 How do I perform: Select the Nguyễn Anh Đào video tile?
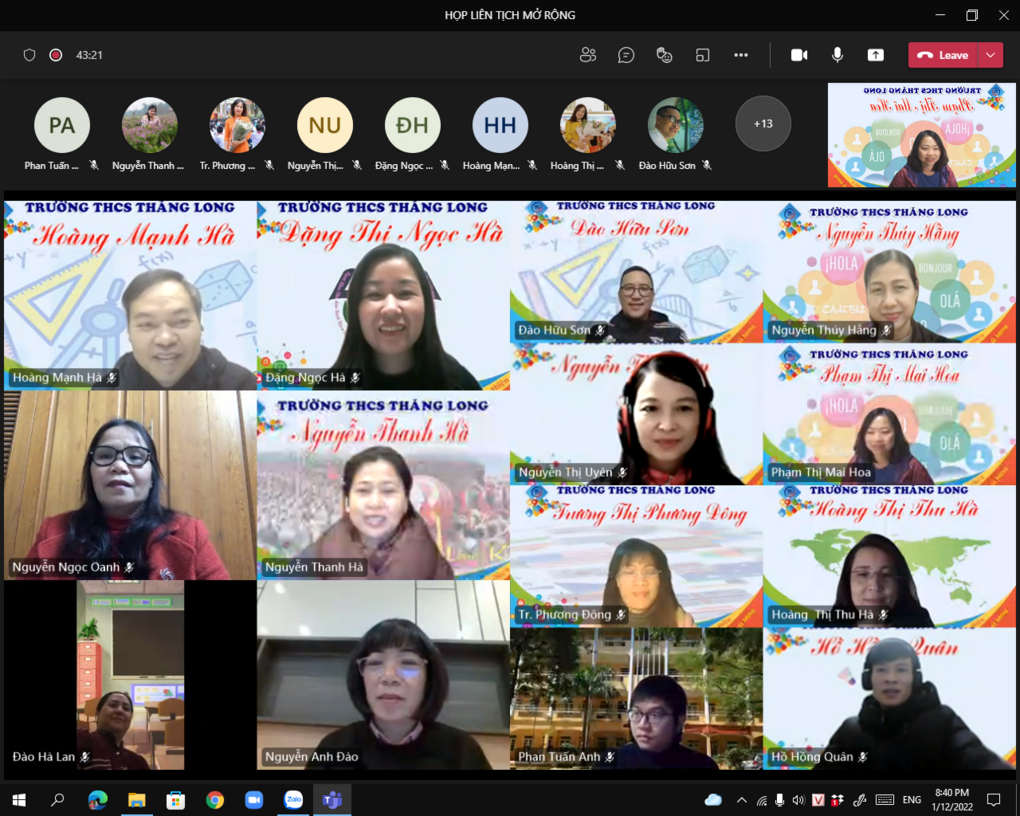point(383,675)
